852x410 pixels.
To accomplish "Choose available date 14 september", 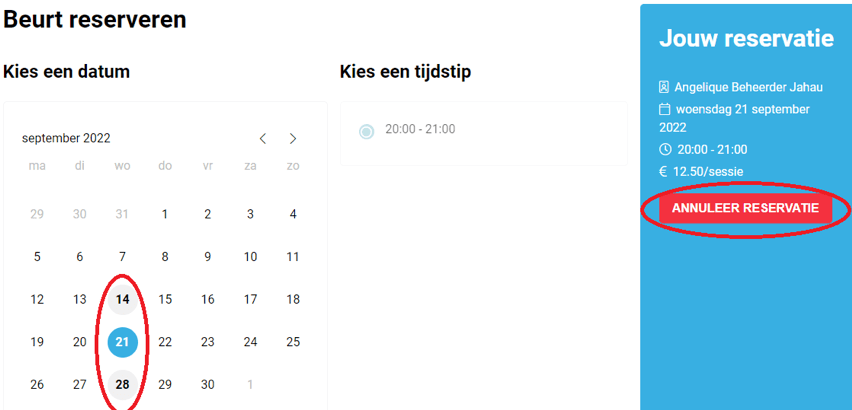I will click(122, 299).
